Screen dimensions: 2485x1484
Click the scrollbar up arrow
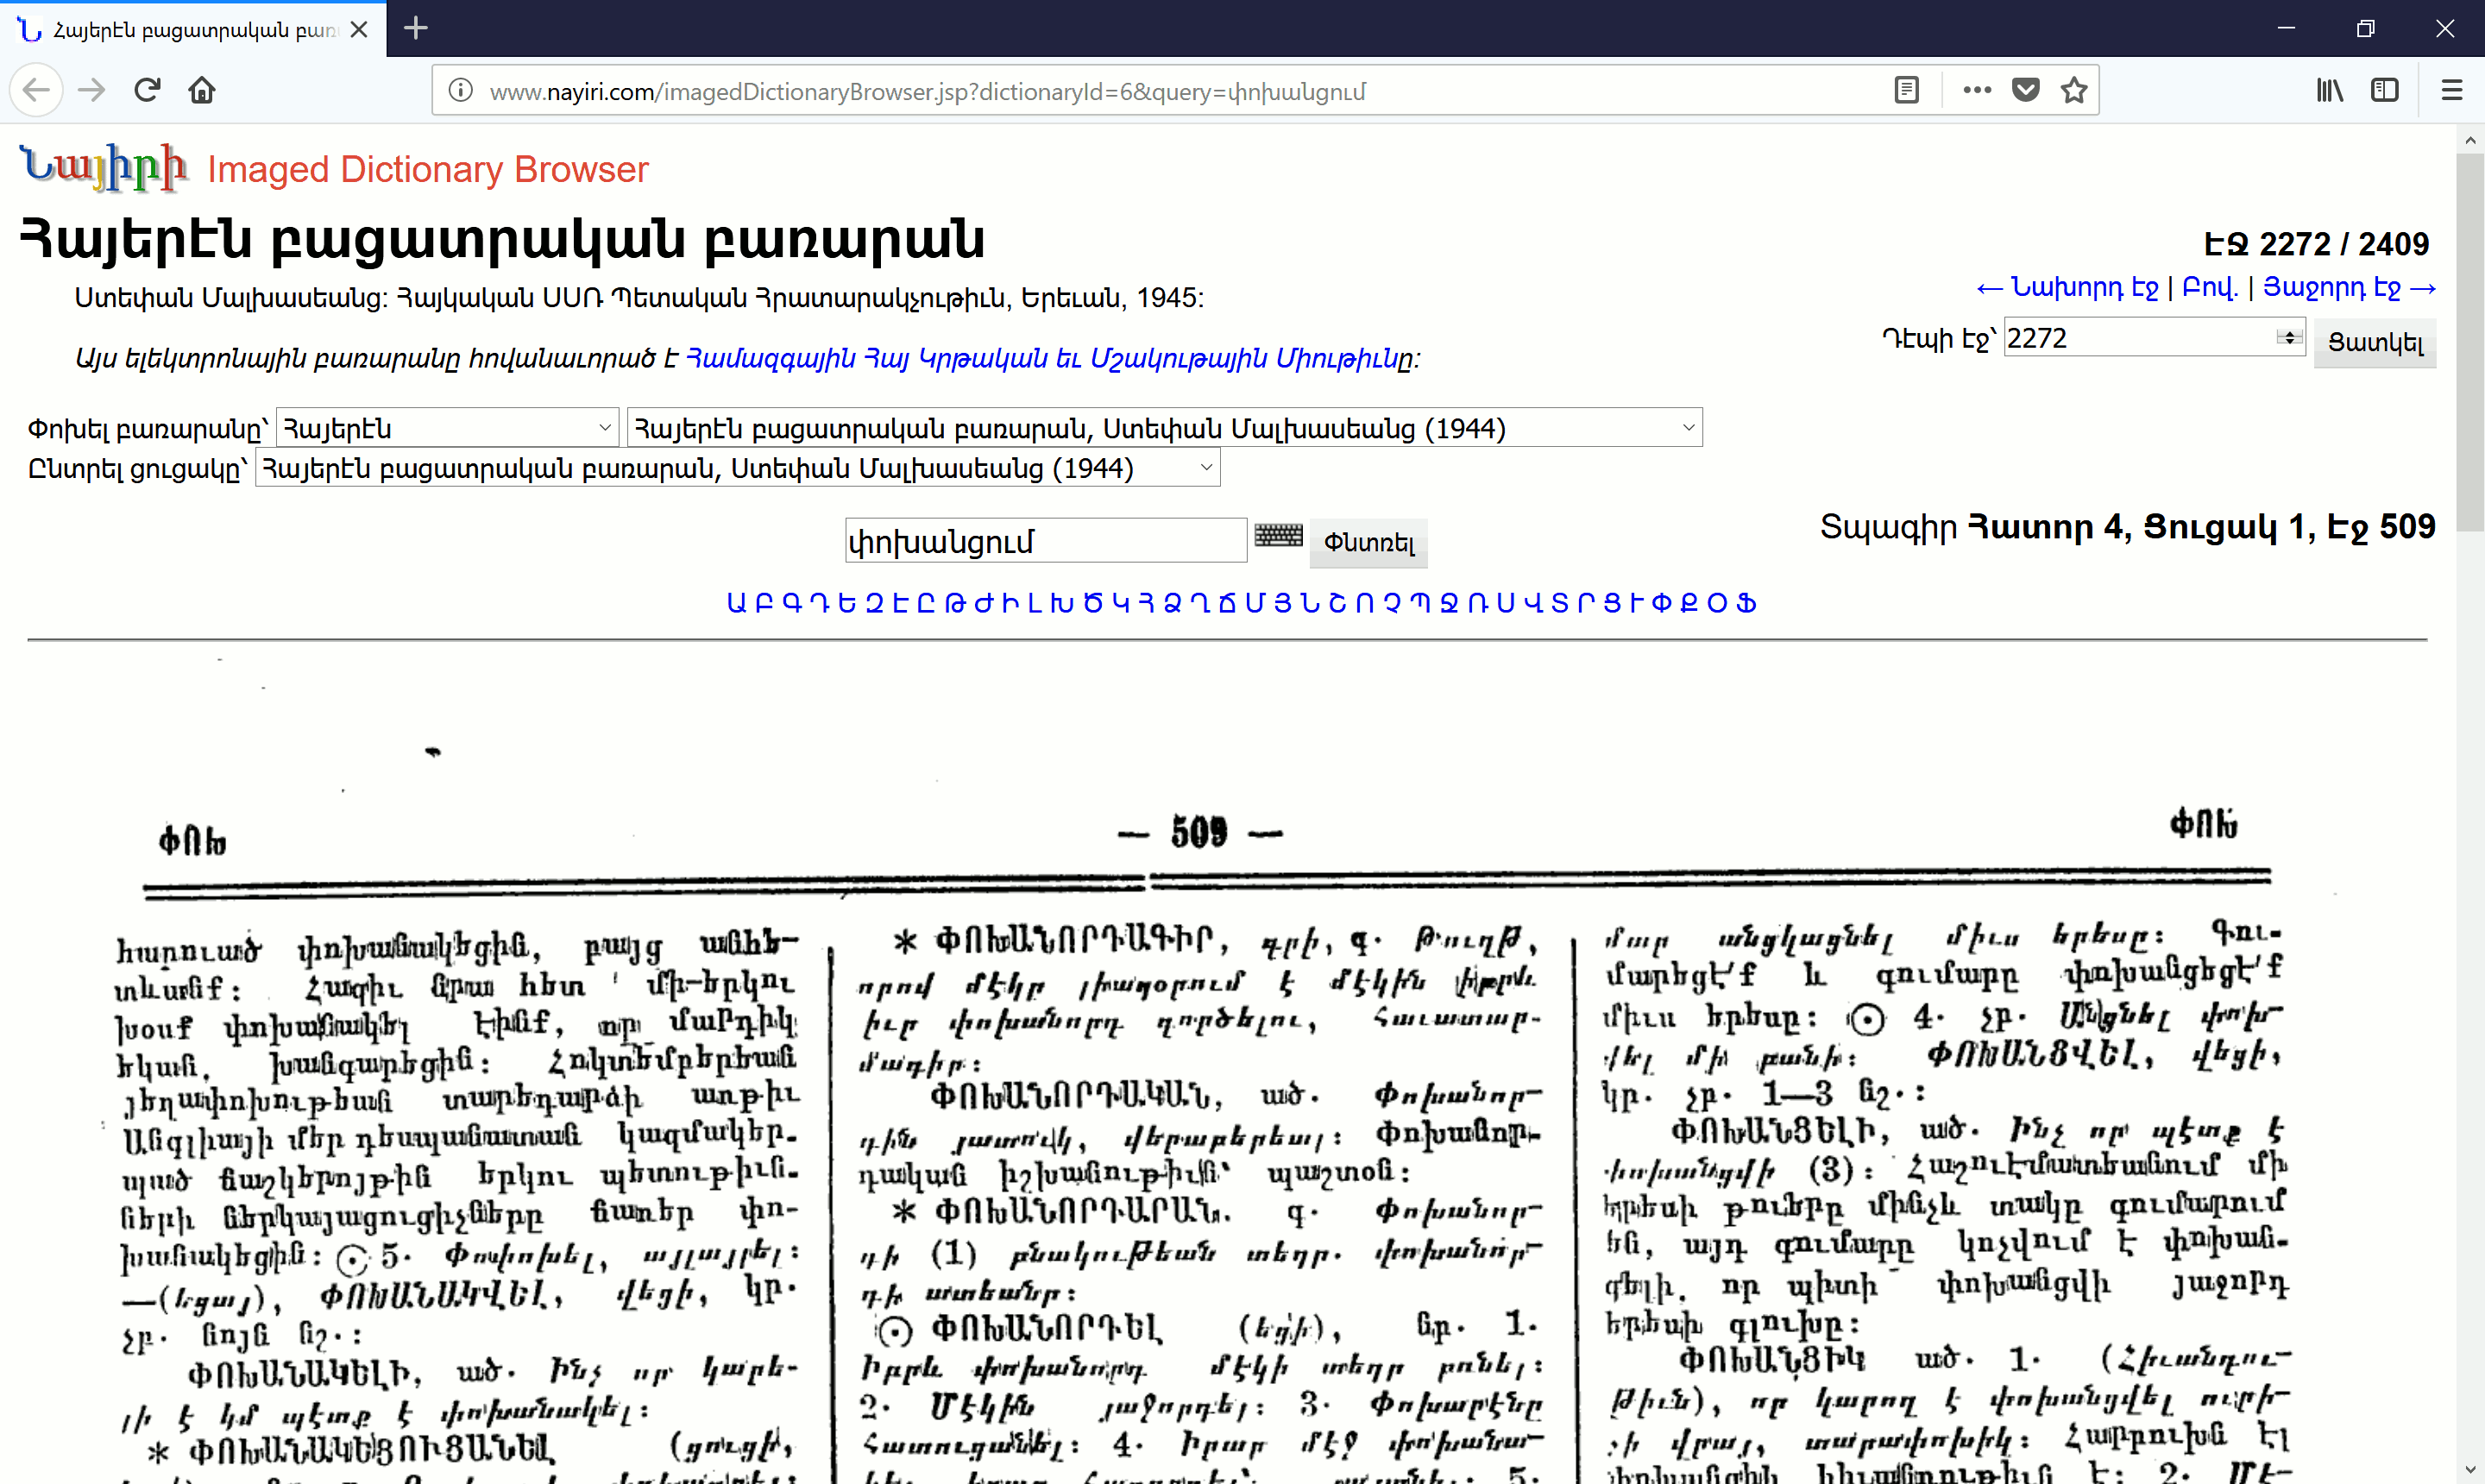[x=2469, y=140]
